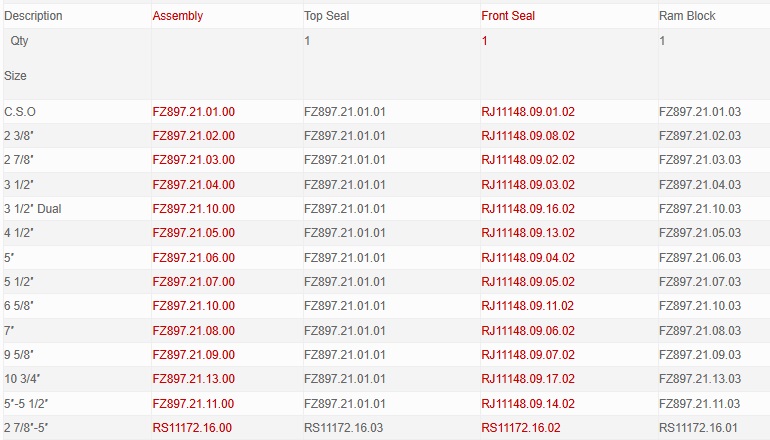Open the RS11172.16.00 assembly link
The width and height of the screenshot is (770, 440).
192,427
